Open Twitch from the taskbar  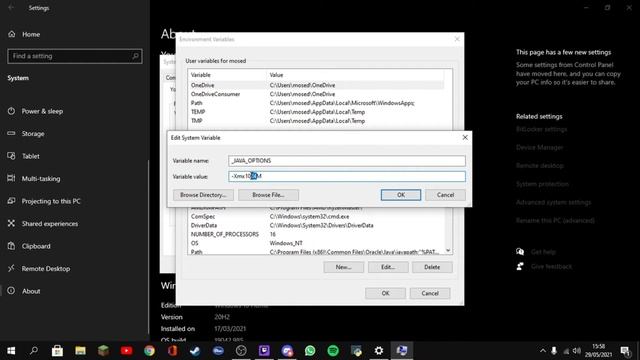point(264,351)
